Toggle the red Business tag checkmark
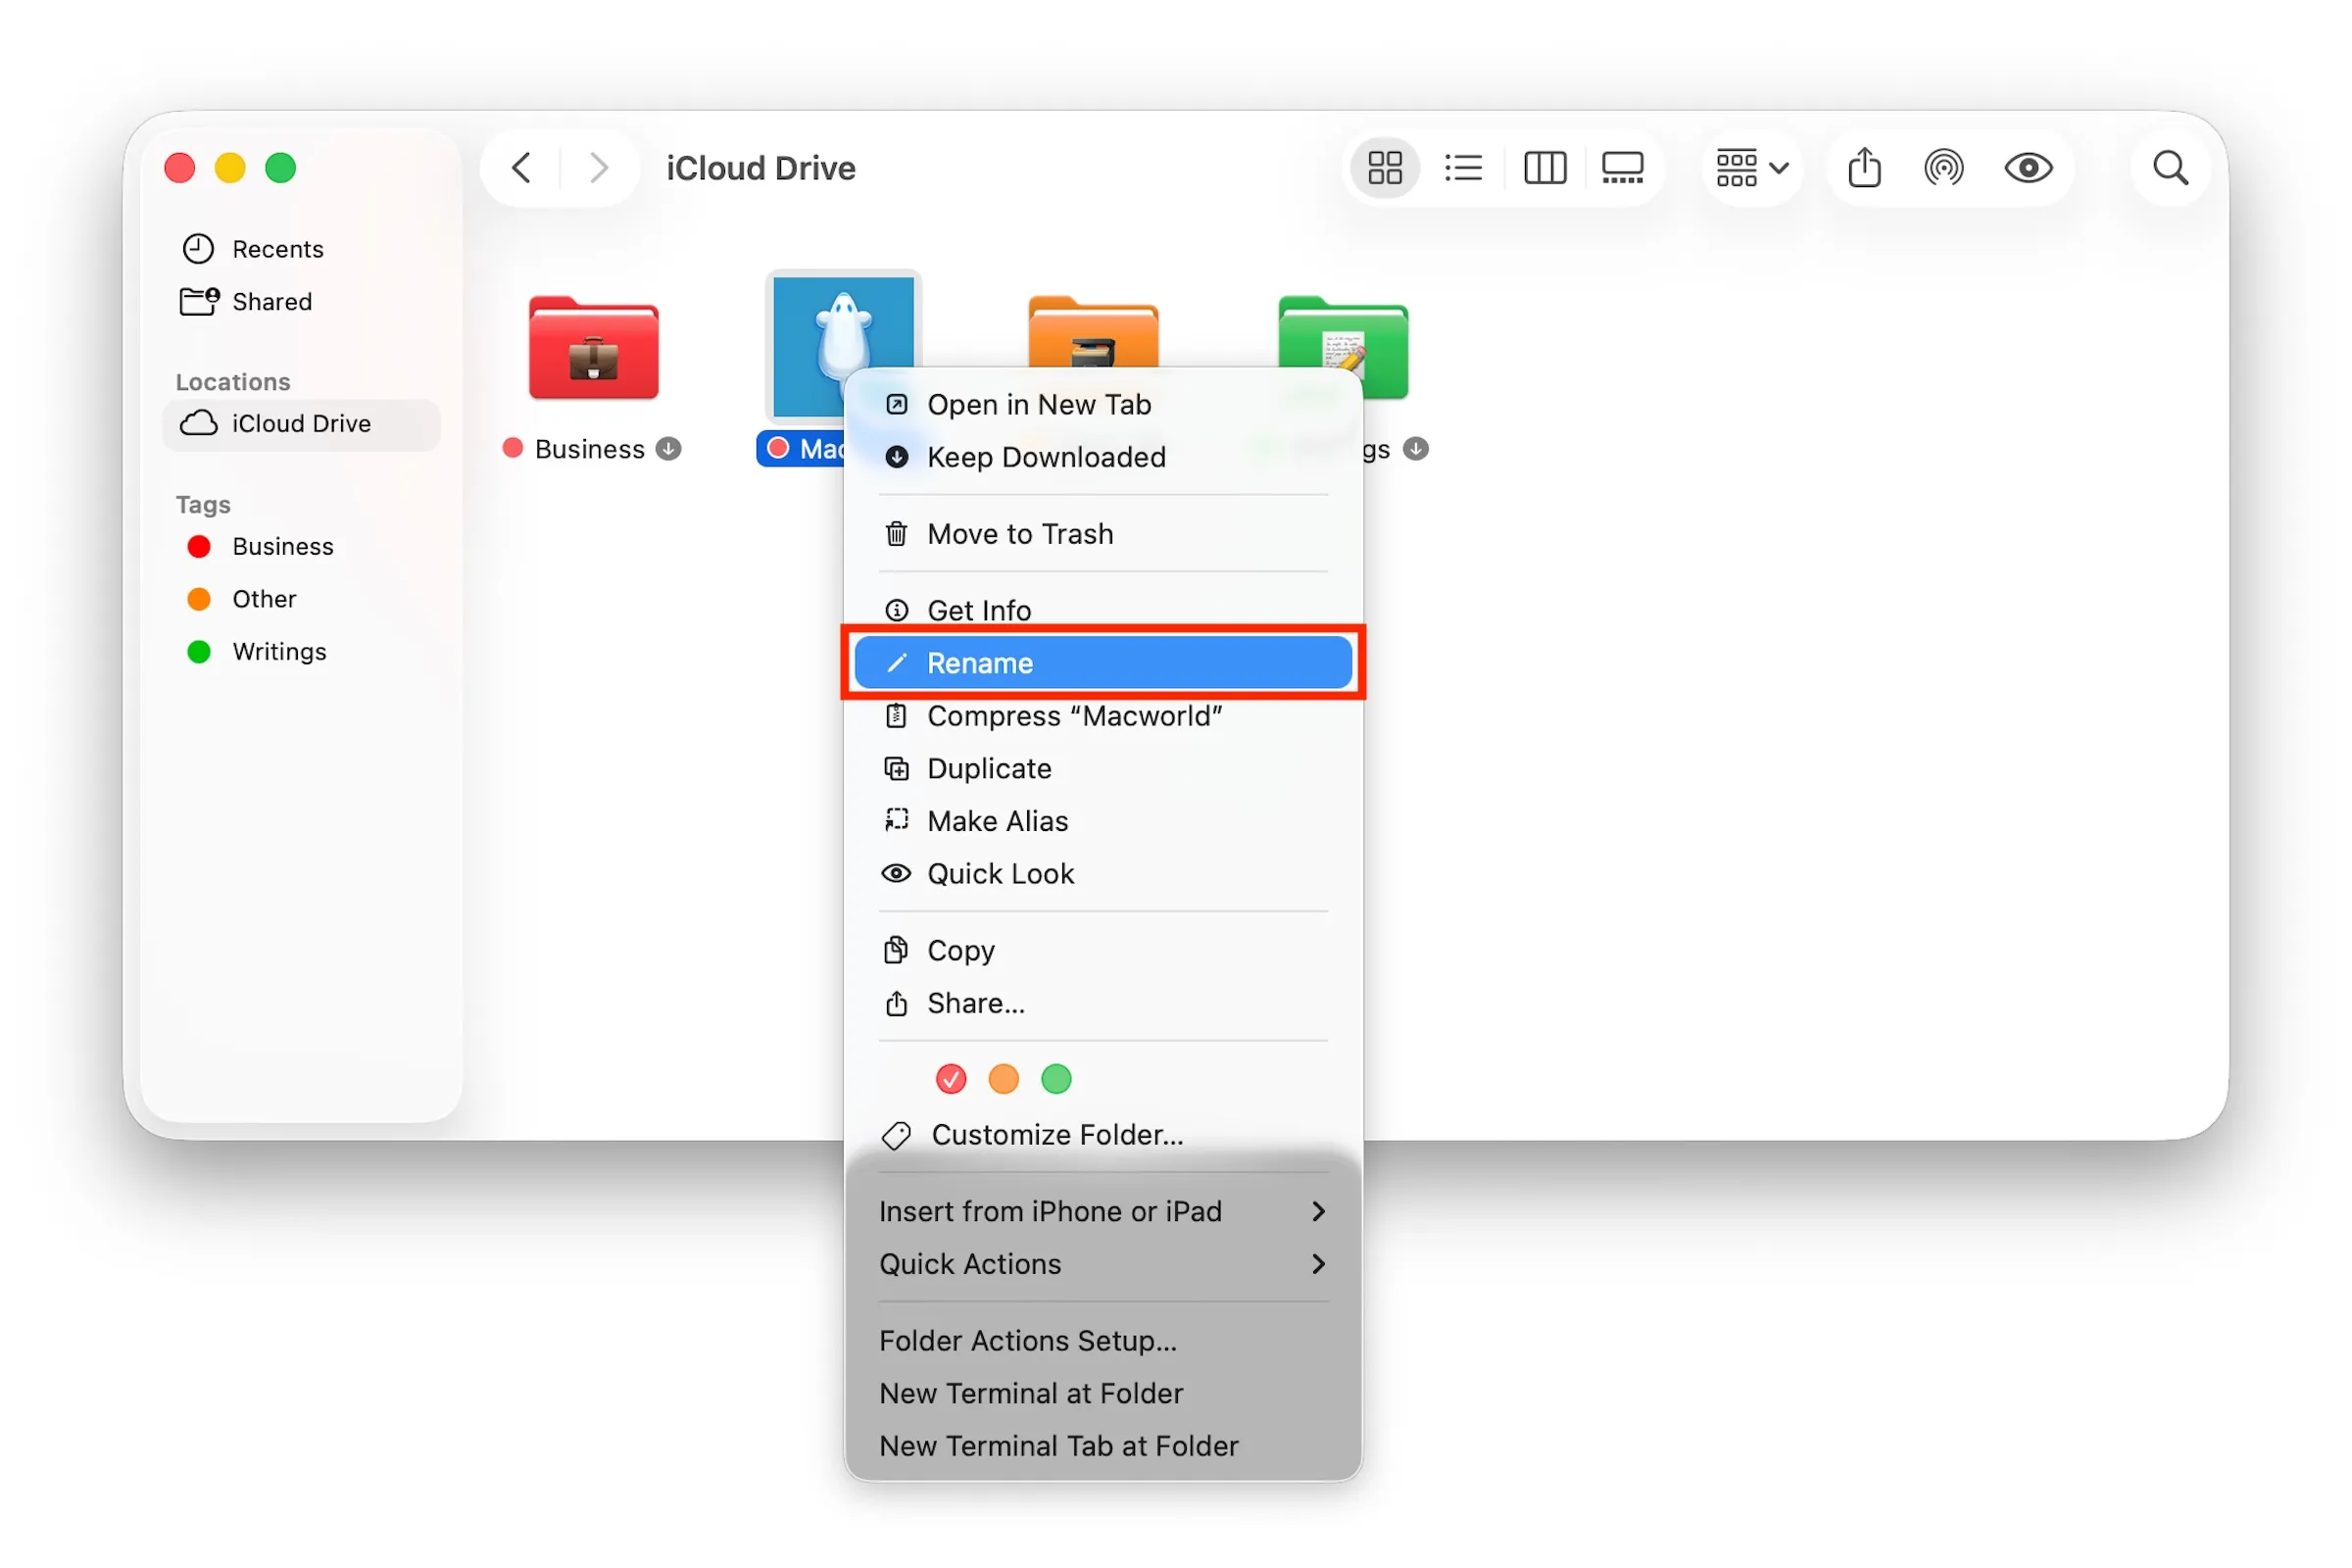Viewport: 2352px width, 1568px height. [x=951, y=1079]
